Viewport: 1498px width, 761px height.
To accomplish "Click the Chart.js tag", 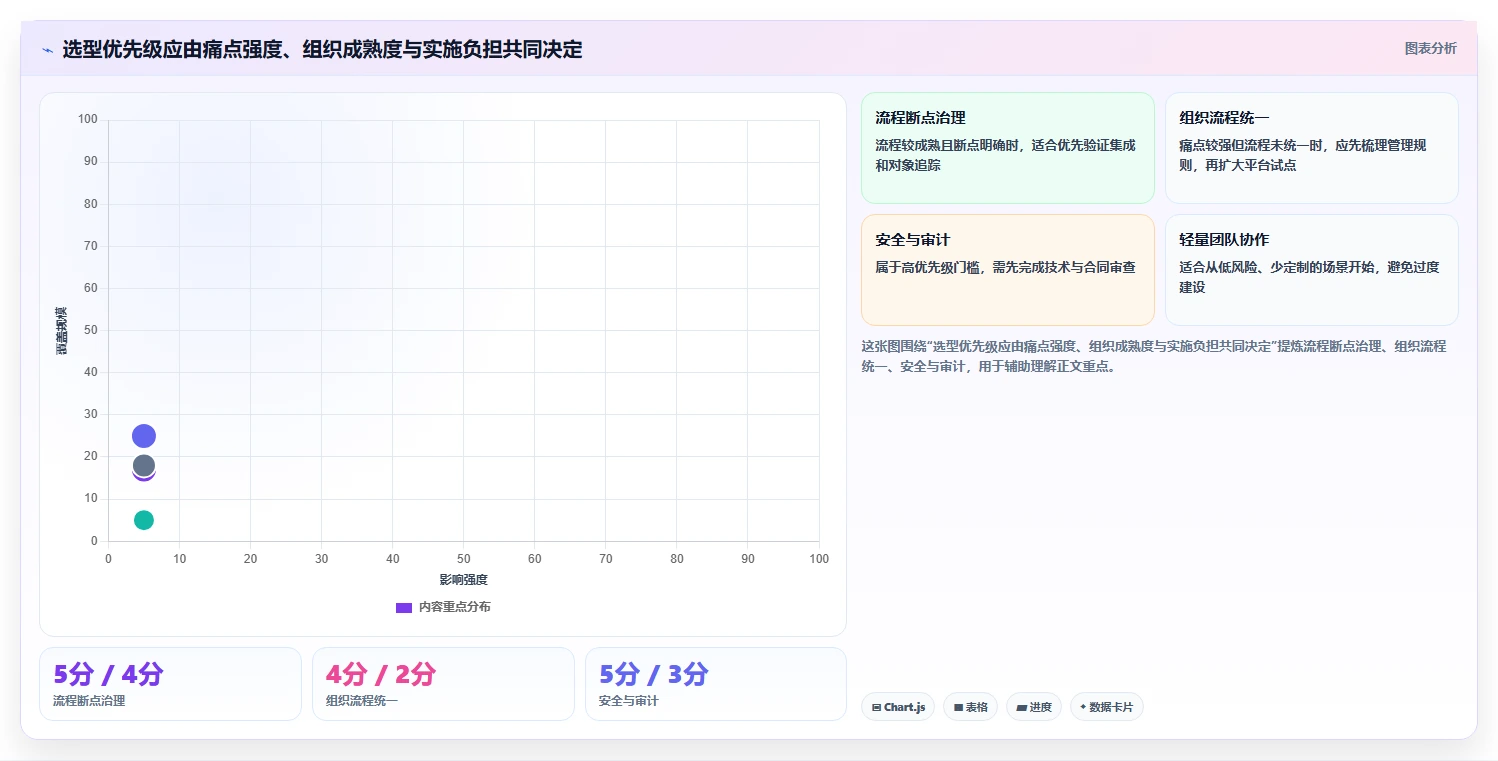I will pyautogui.click(x=897, y=707).
